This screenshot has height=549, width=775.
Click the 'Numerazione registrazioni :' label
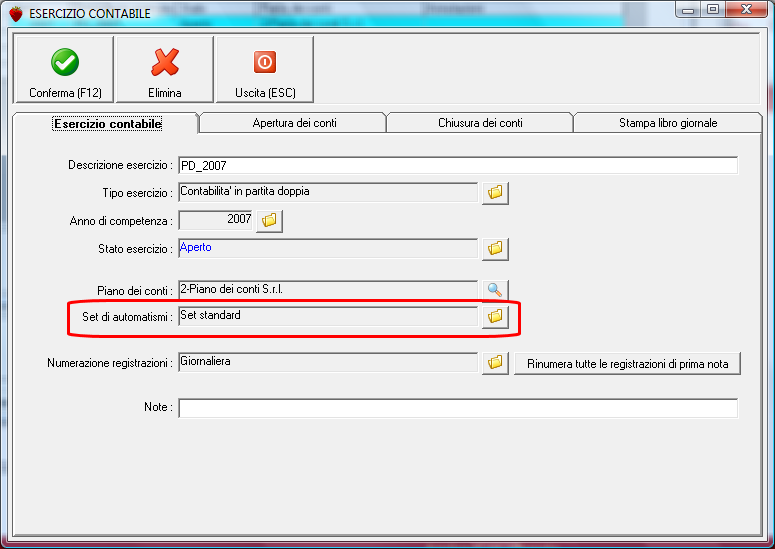110,363
